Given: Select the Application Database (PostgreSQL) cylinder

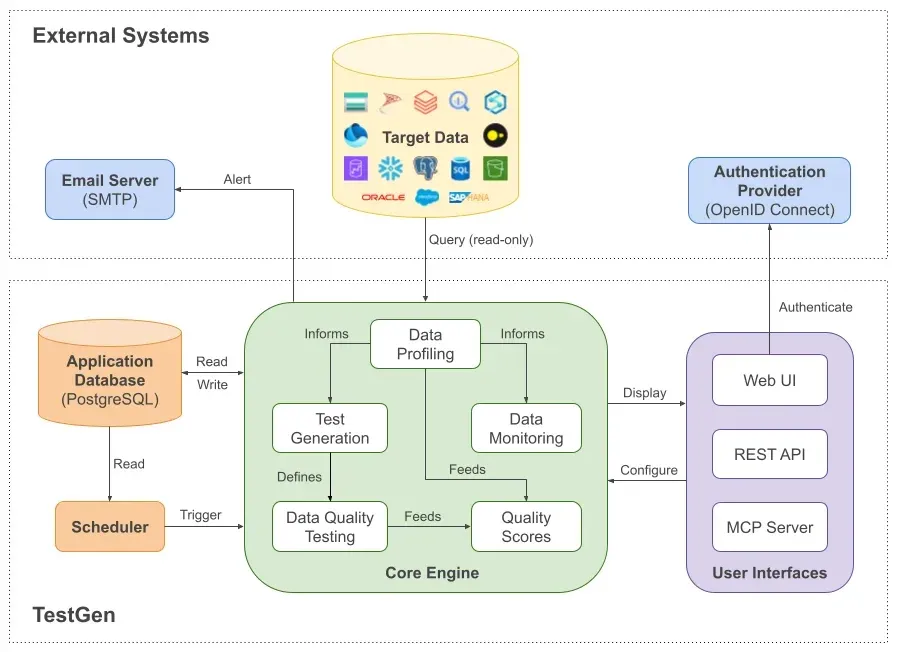Looking at the screenshot, I should coord(110,373).
